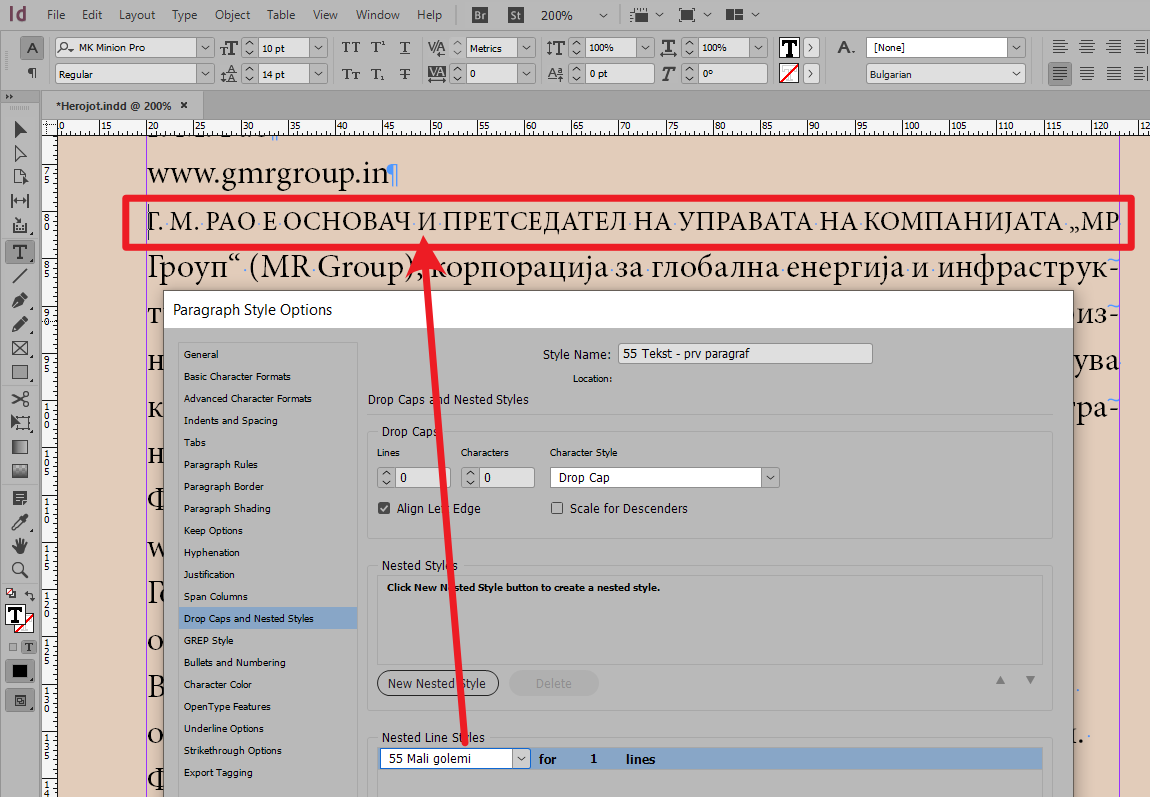
Task: Select the Rectangle Frame tool
Action: coord(20,348)
